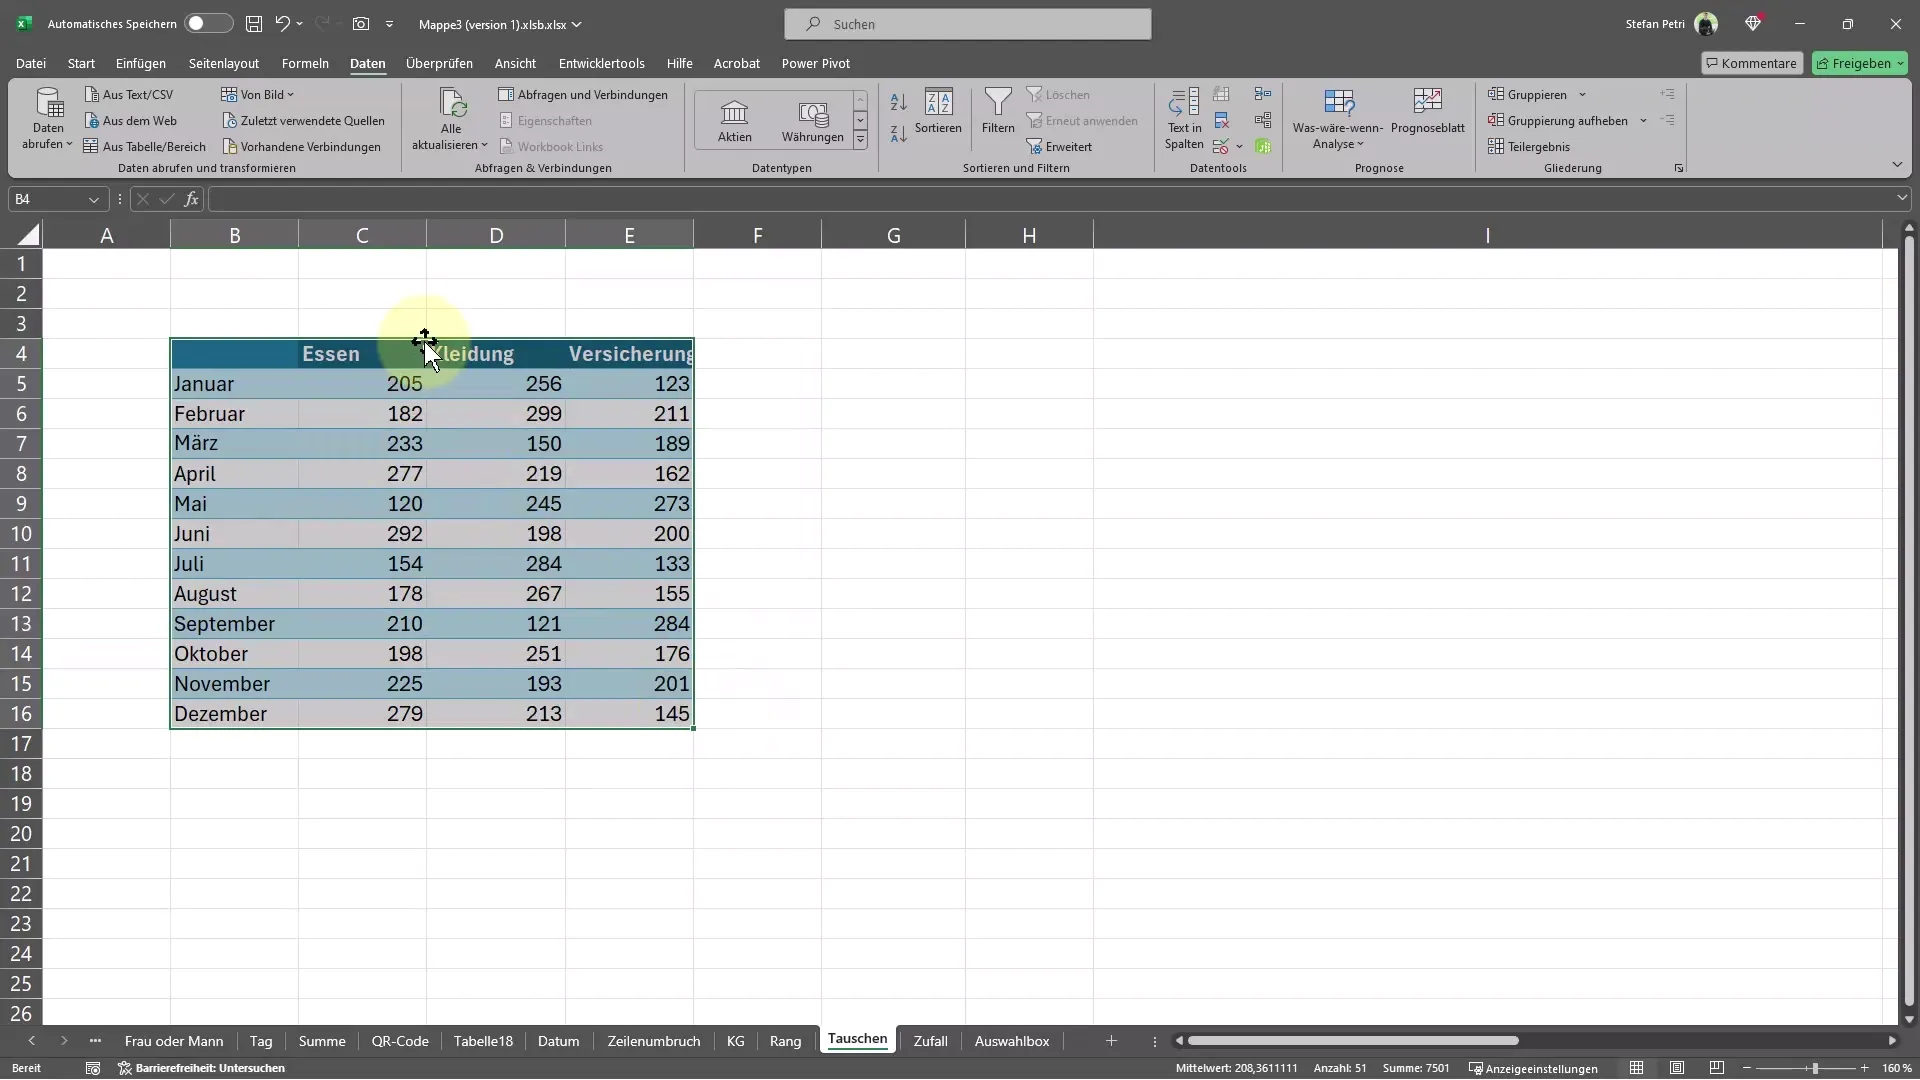Image resolution: width=1920 pixels, height=1080 pixels.
Task: Click the Save icon in the title bar
Action: 254,23
